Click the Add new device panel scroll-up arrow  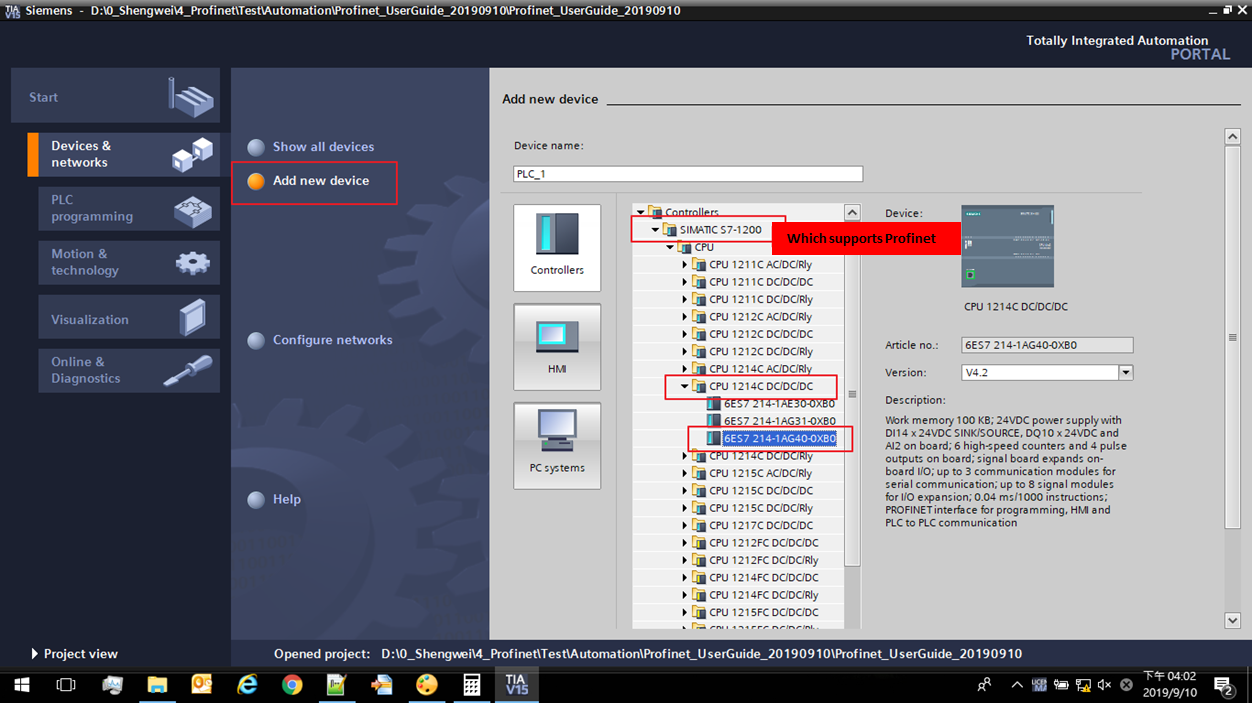1233,136
